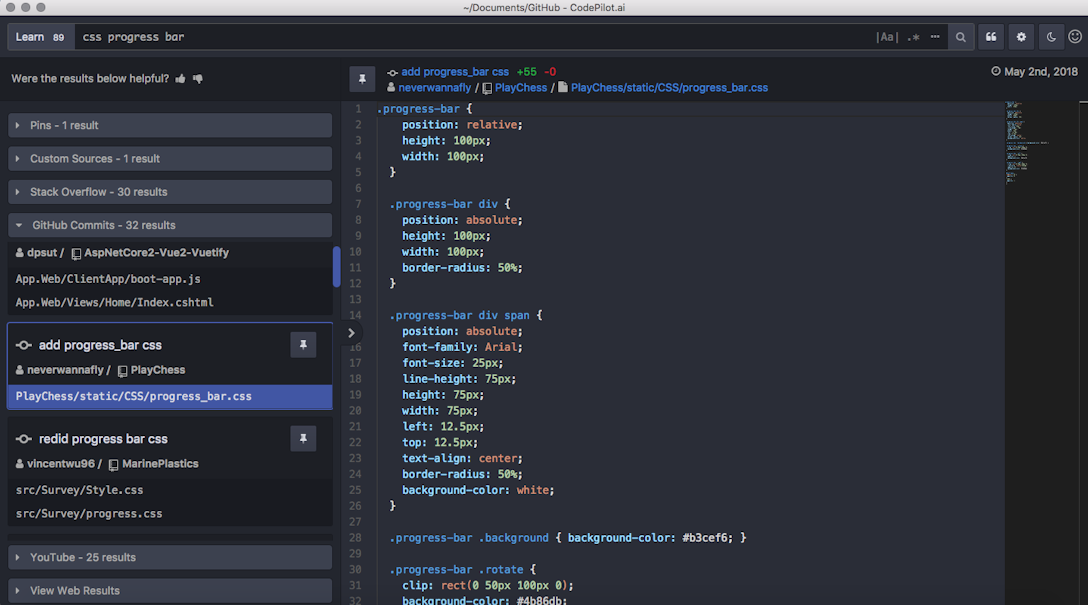This screenshot has height=605, width=1088.
Task: Switch theme using the moon icon
Action: [1051, 37]
